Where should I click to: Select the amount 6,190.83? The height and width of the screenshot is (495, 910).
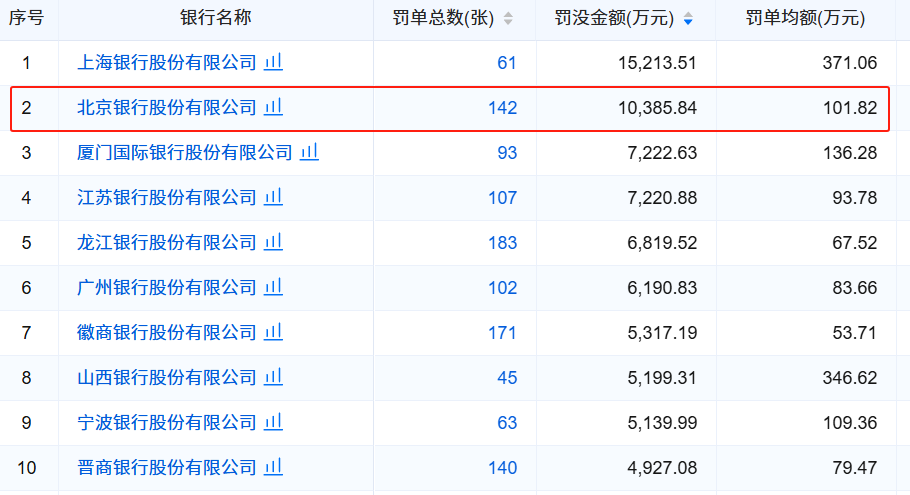click(662, 288)
